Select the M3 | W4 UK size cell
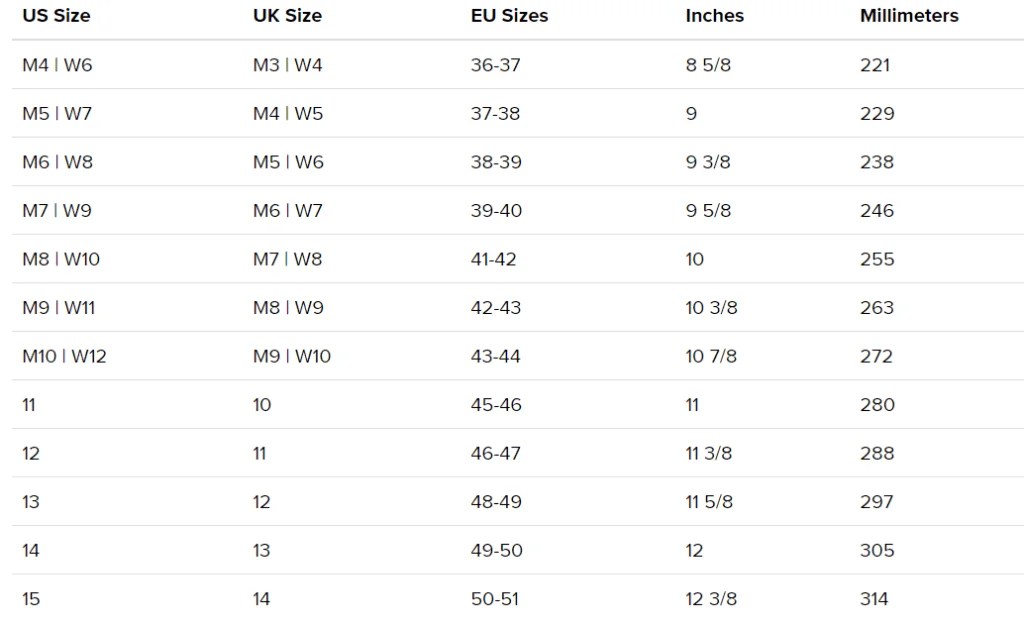 [x=287, y=65]
